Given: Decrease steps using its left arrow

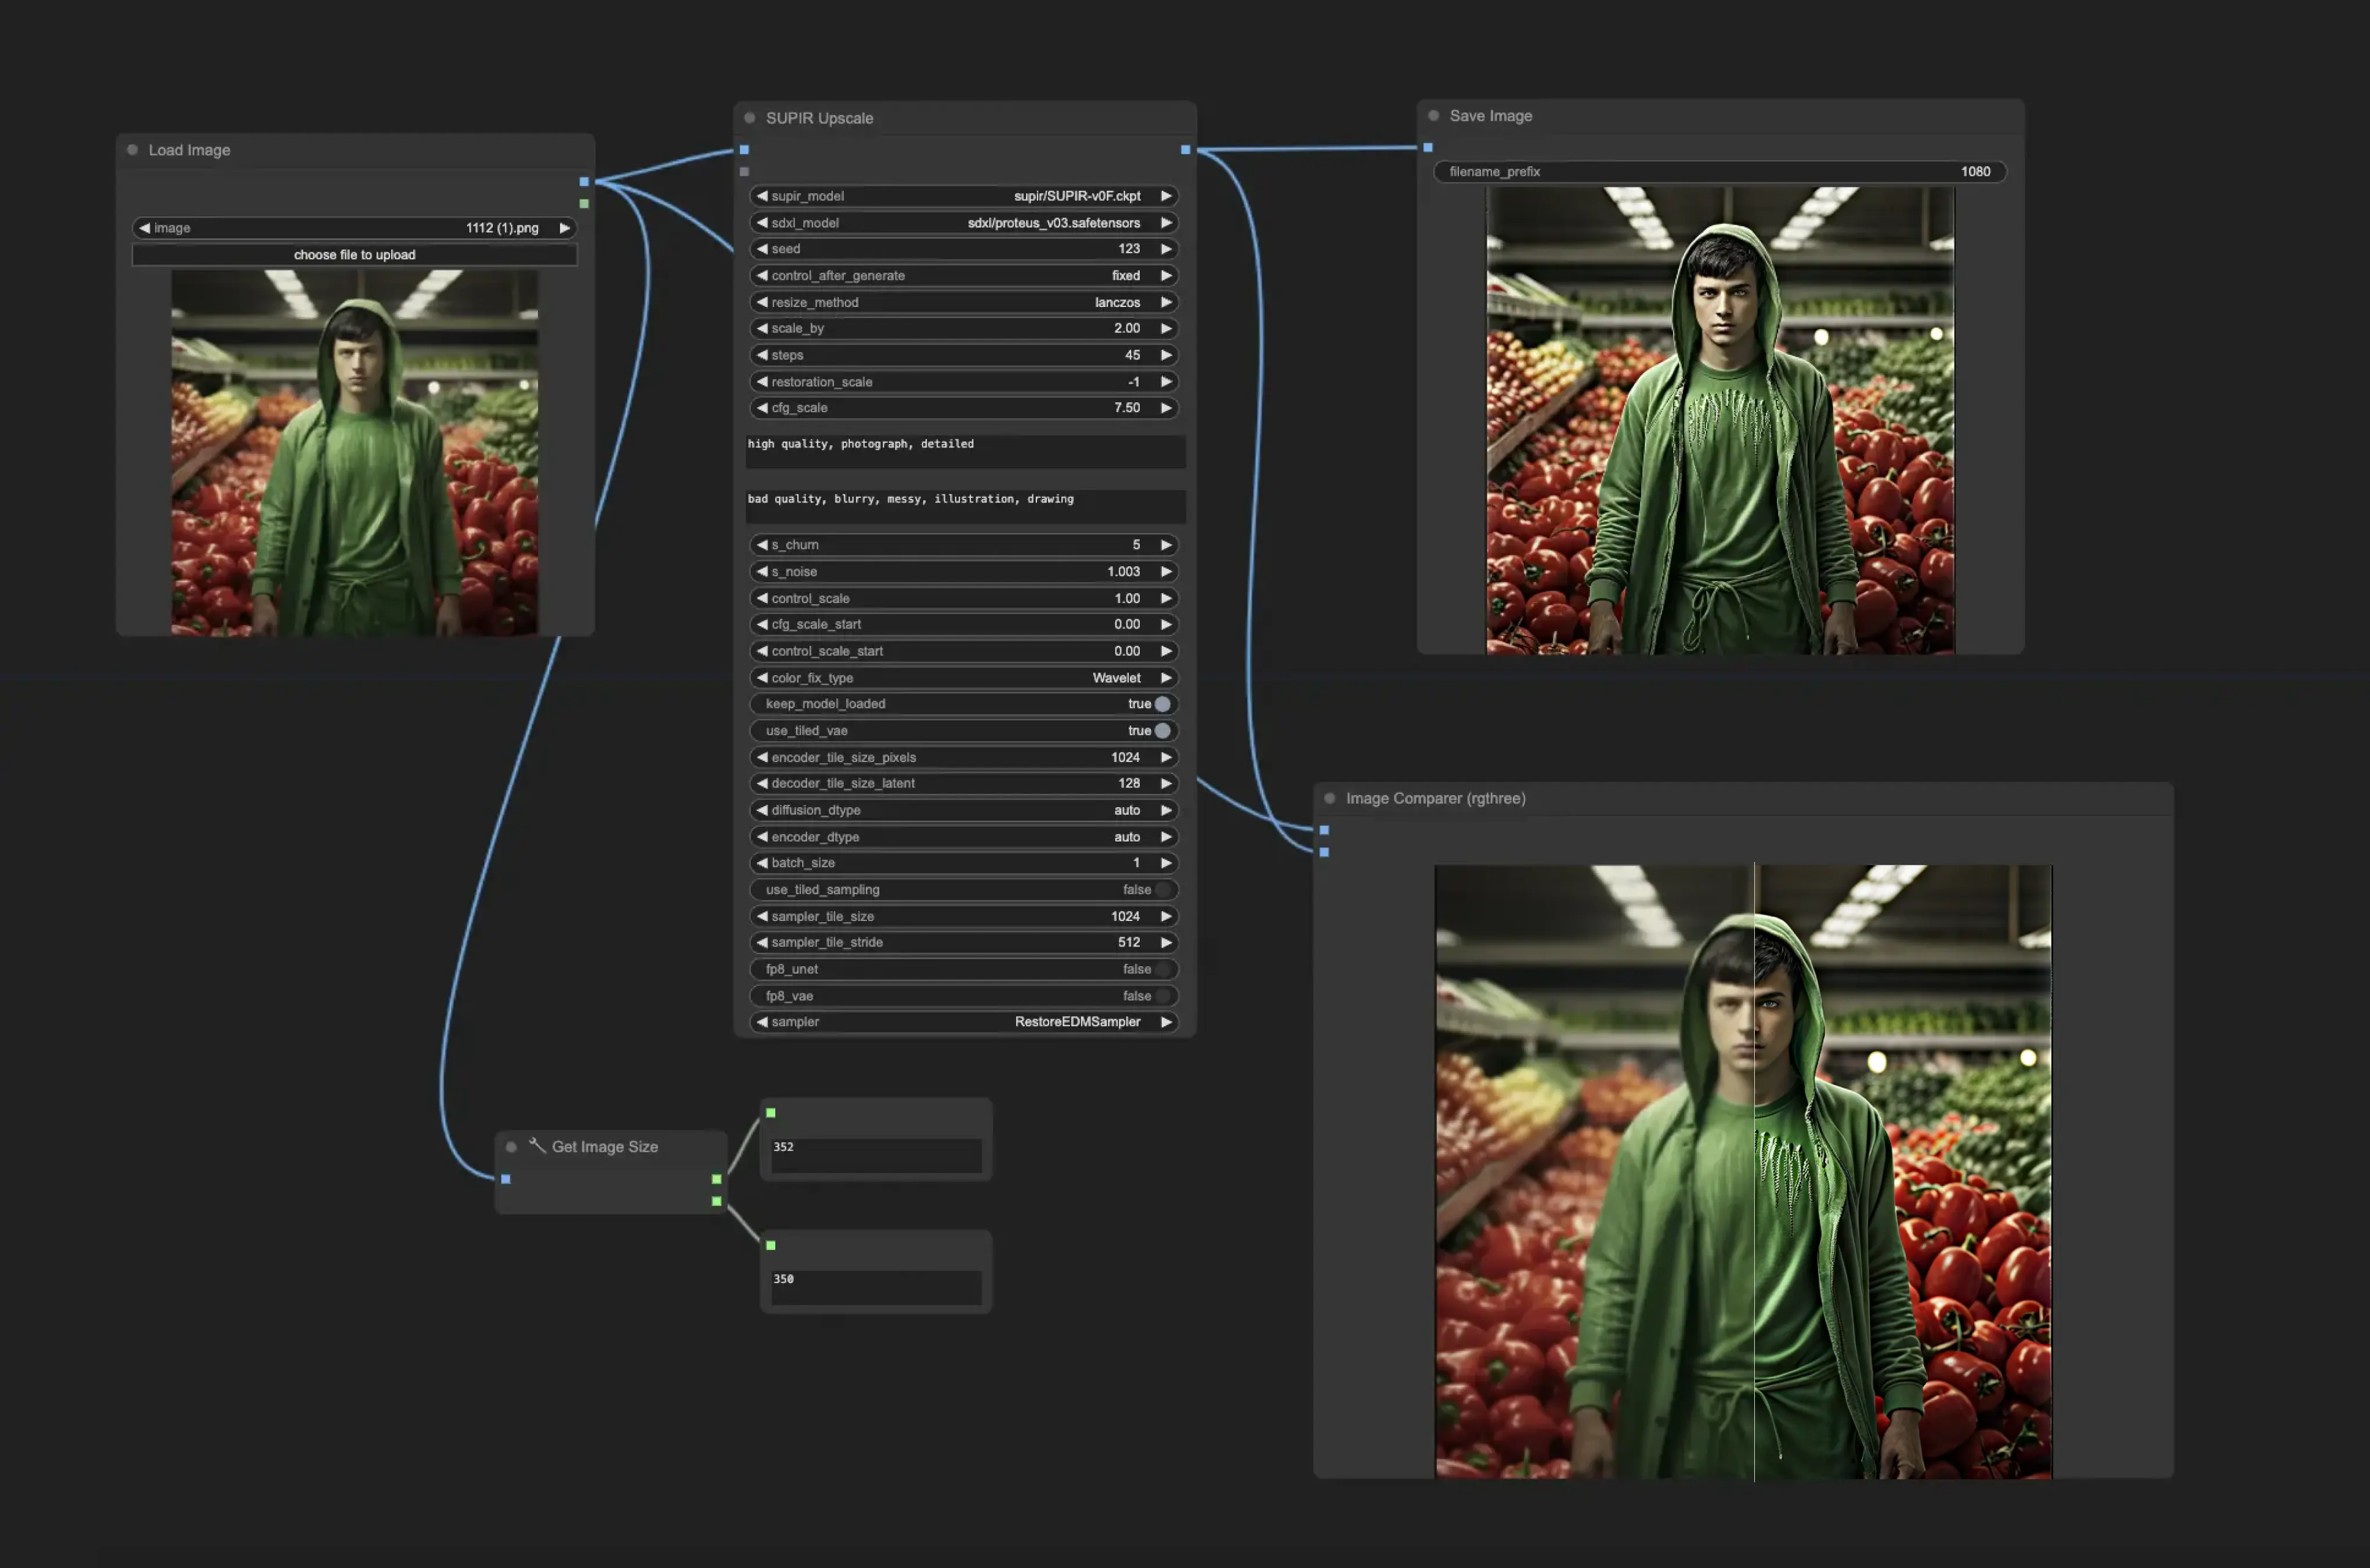Looking at the screenshot, I should click(x=762, y=355).
